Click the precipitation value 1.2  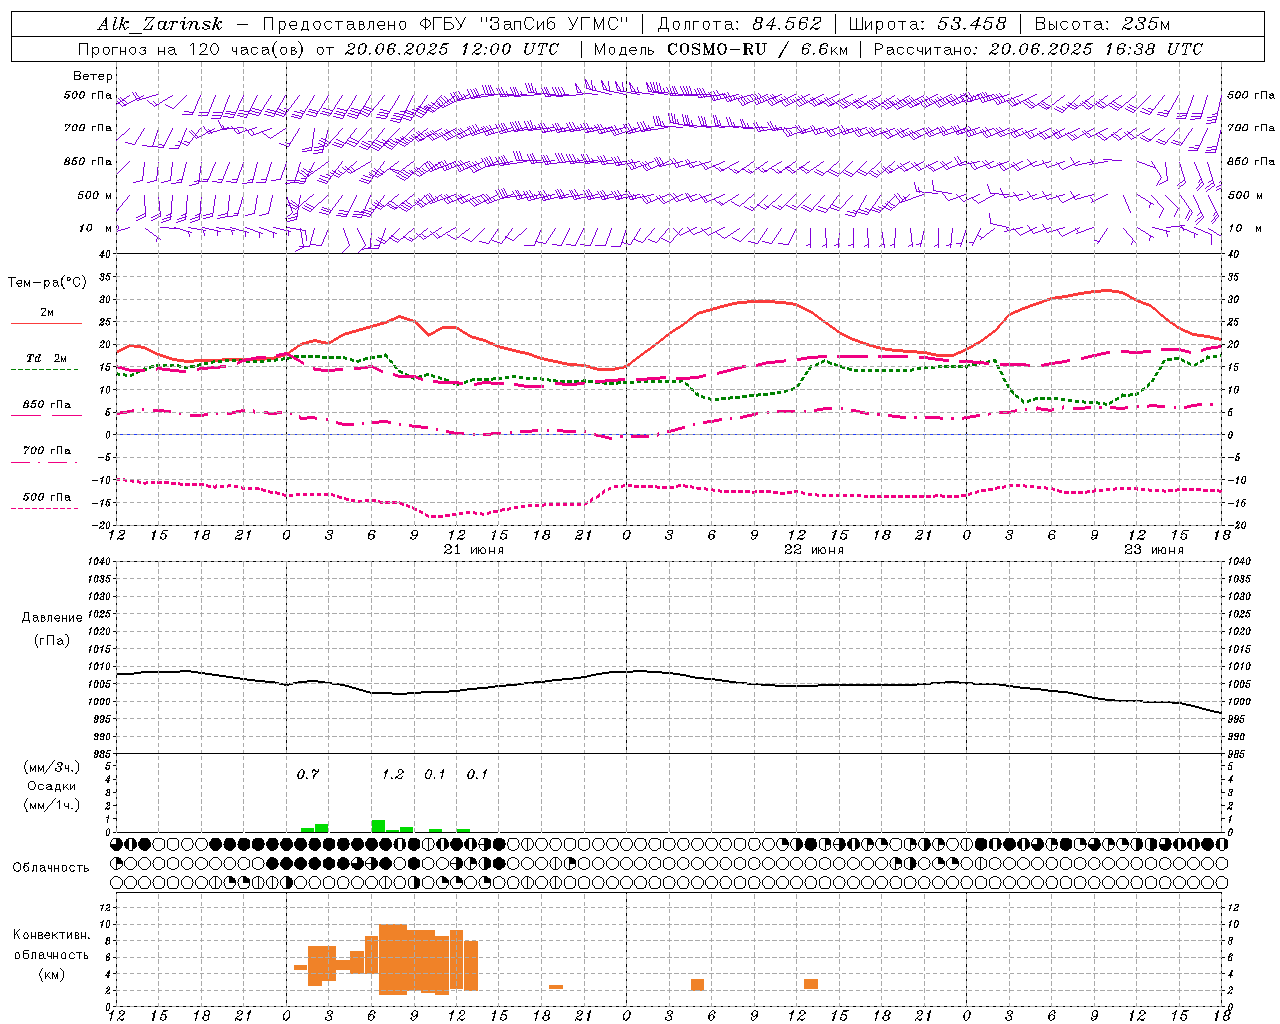(393, 774)
